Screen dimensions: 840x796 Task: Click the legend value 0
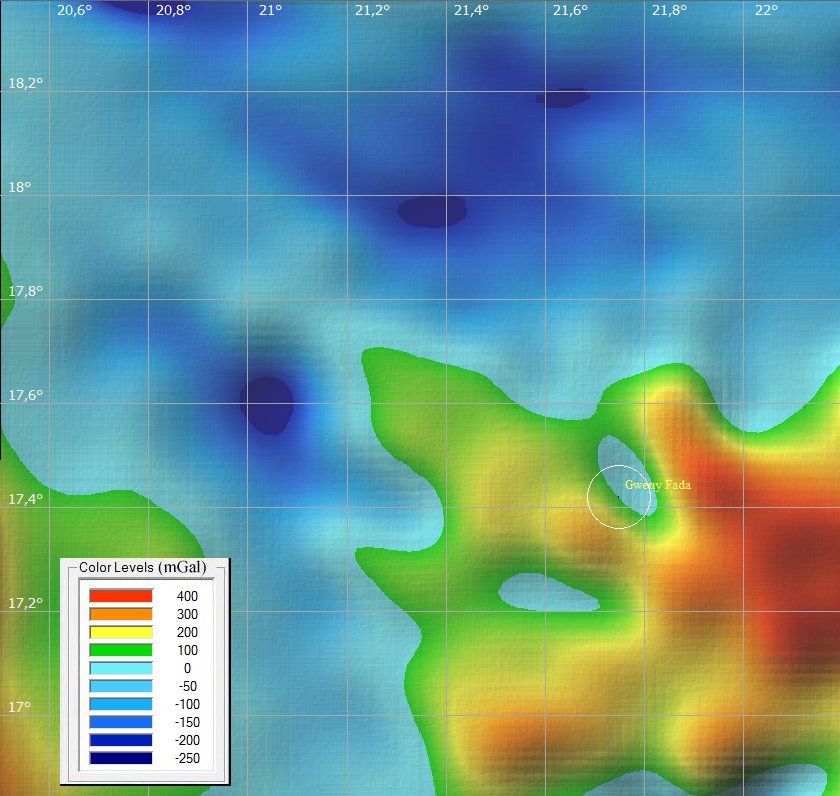pos(188,668)
